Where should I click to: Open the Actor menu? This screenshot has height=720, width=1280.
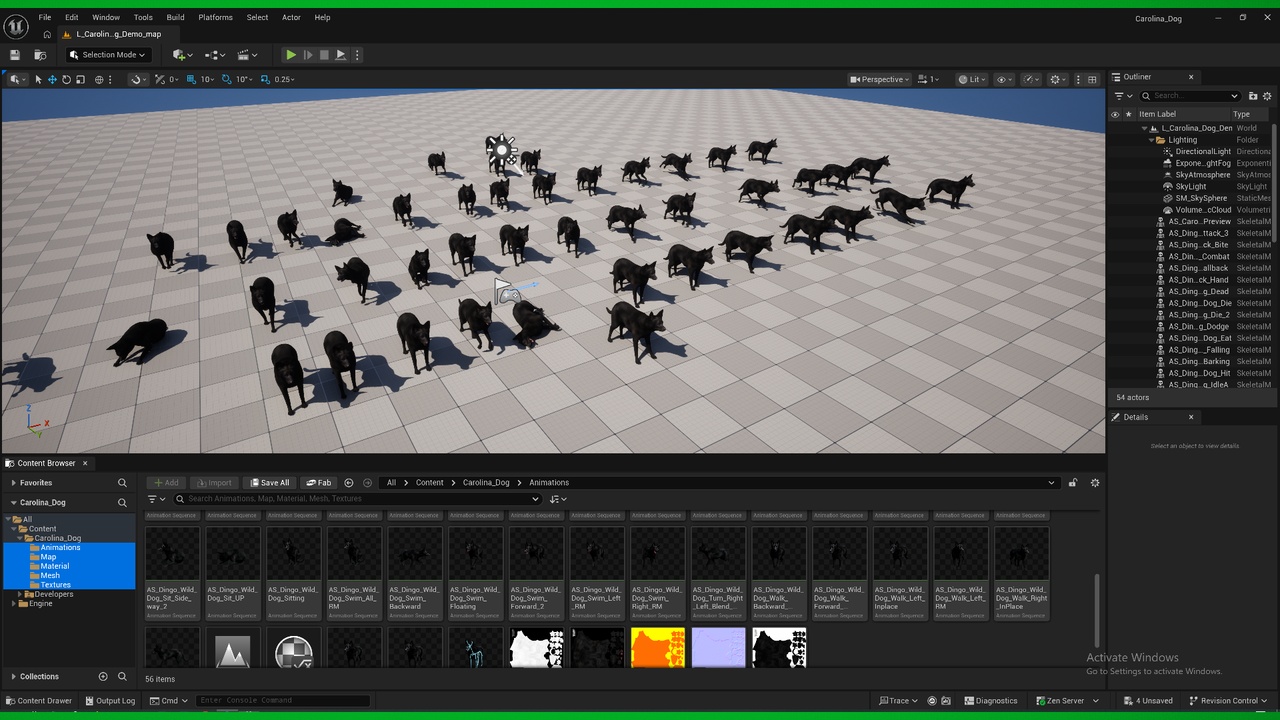tap(291, 17)
